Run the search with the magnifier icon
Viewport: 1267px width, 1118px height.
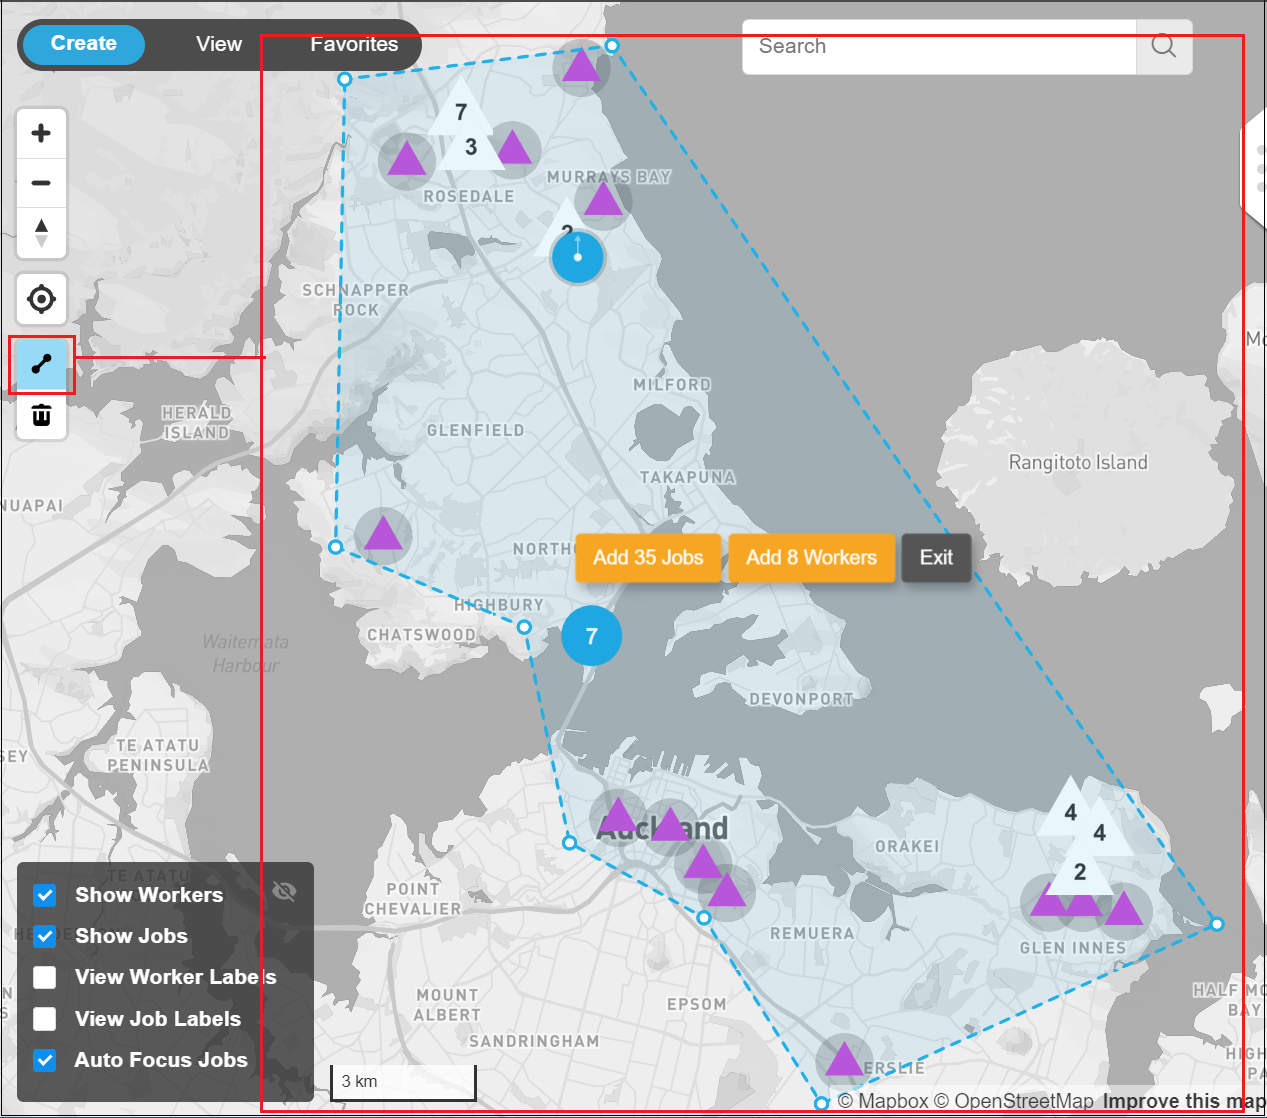coord(1163,46)
